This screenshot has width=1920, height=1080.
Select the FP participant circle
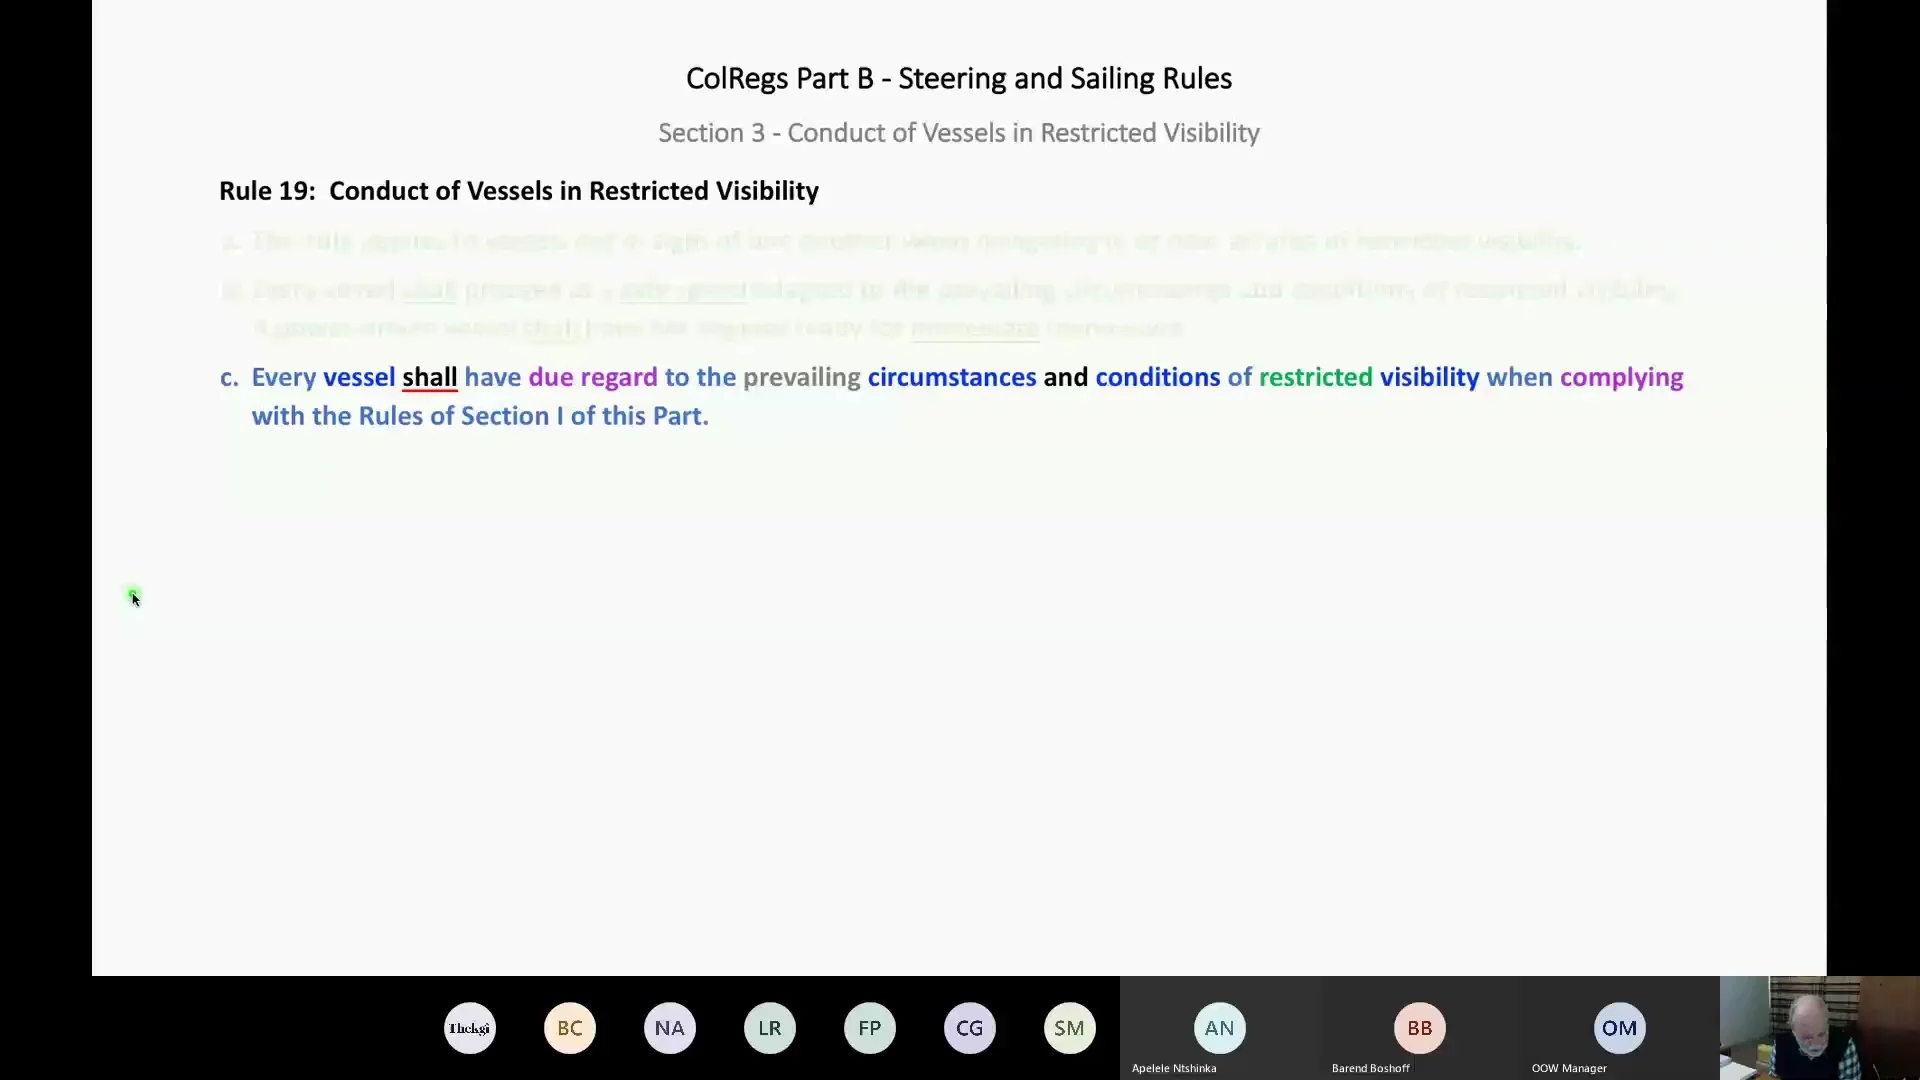click(869, 1028)
